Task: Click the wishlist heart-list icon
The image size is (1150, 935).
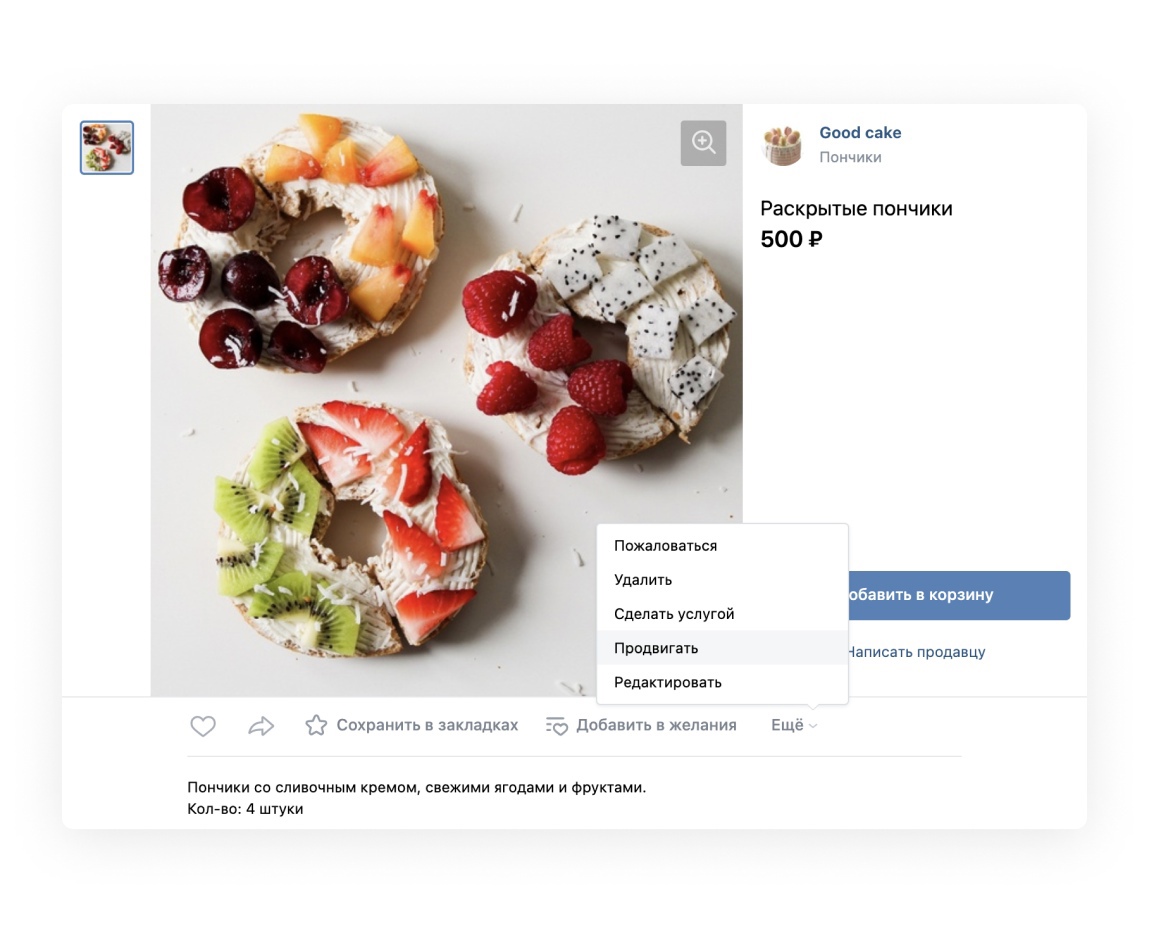Action: (x=557, y=726)
